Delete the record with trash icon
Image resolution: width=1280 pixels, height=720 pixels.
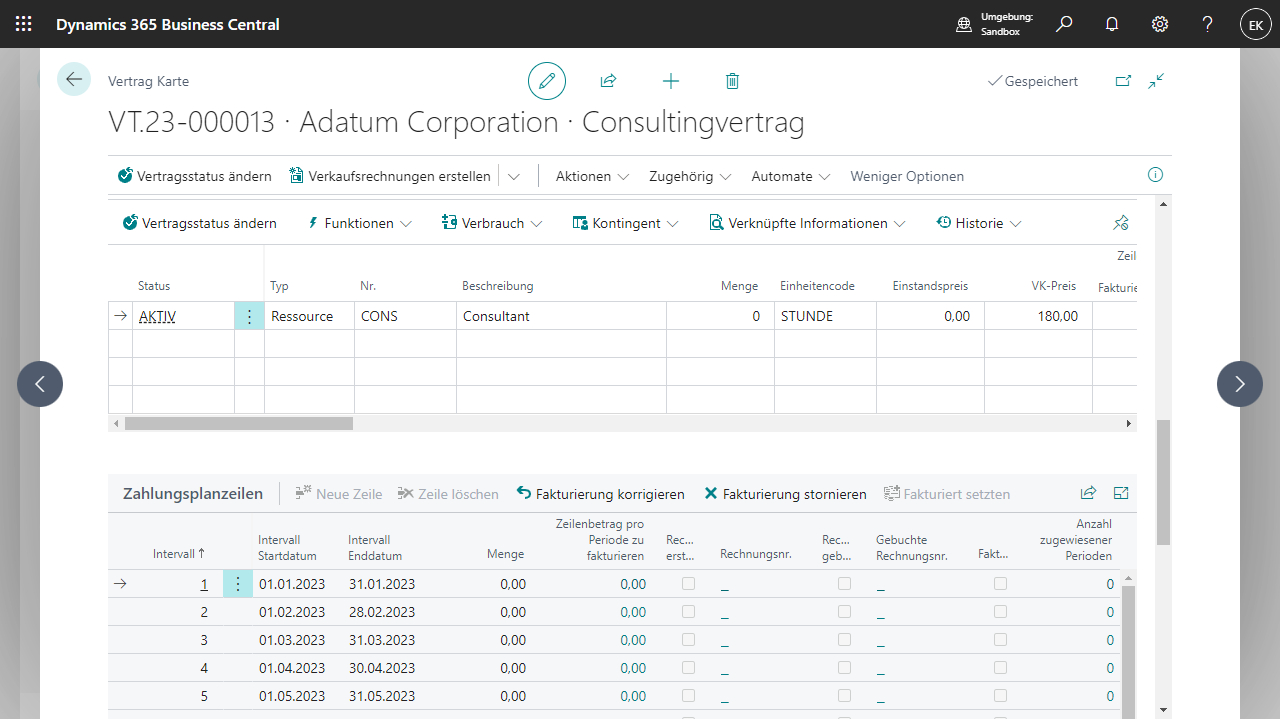pyautogui.click(x=732, y=81)
